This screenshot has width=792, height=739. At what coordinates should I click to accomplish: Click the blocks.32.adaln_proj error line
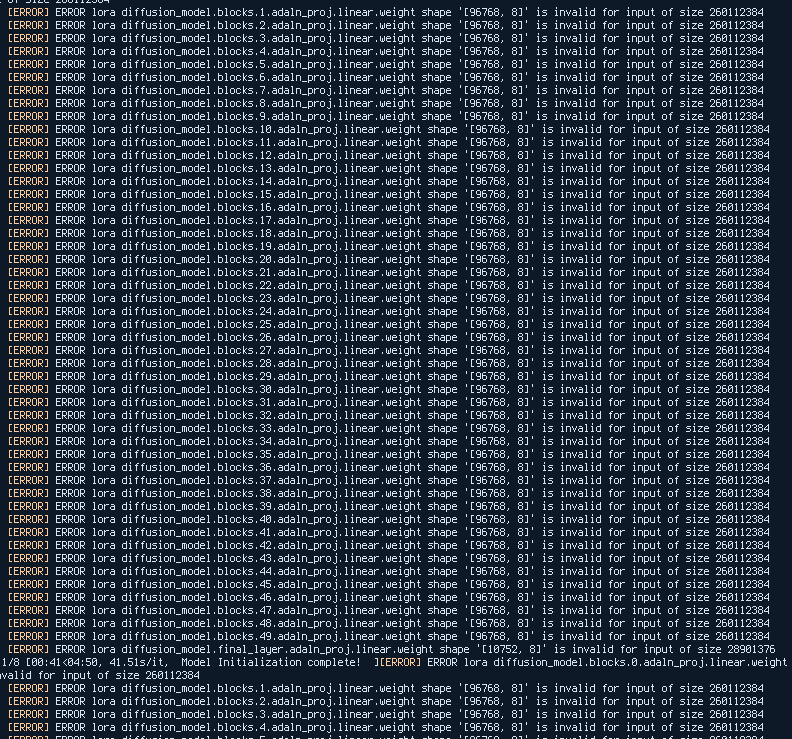[x=388, y=416]
